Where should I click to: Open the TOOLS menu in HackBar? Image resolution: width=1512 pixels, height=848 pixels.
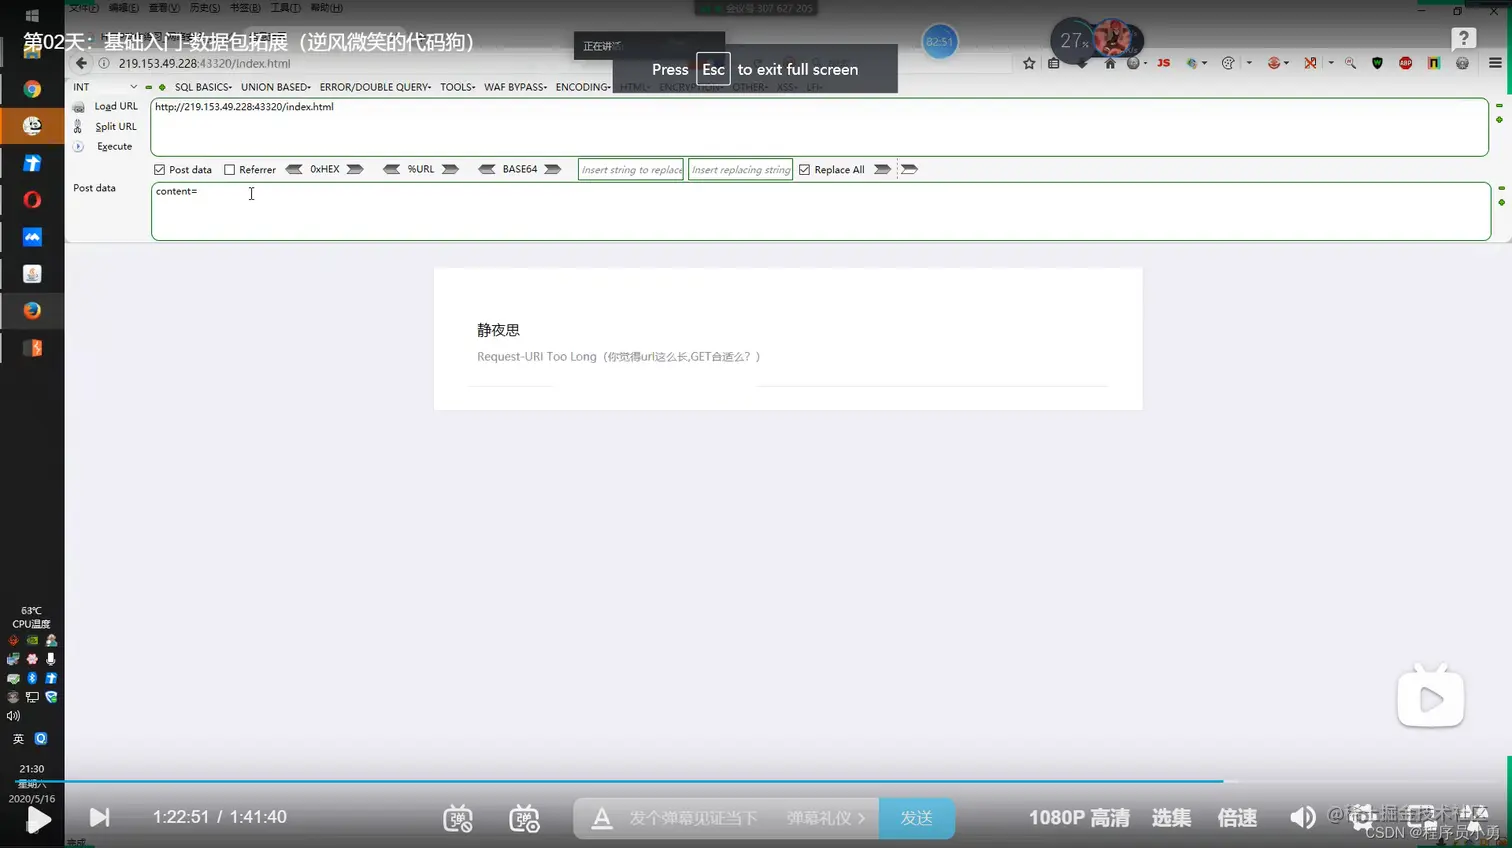point(458,87)
